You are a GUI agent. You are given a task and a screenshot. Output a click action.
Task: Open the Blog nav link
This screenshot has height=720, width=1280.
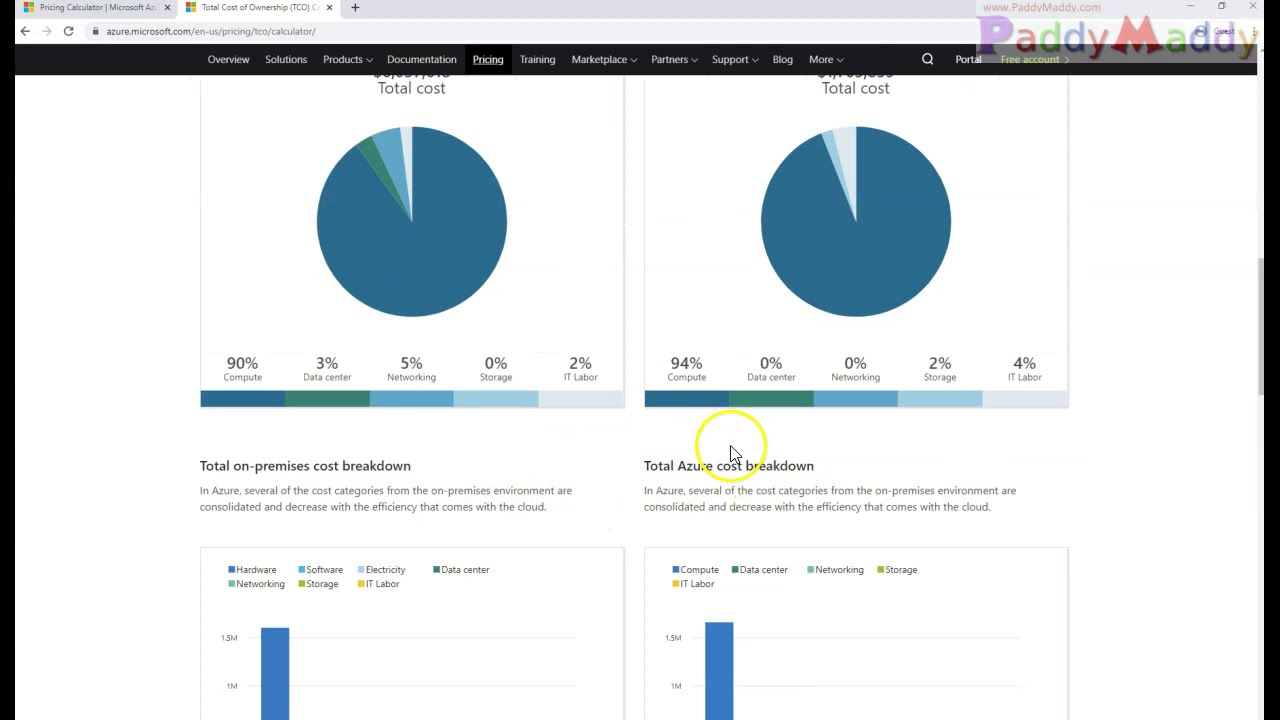click(782, 59)
